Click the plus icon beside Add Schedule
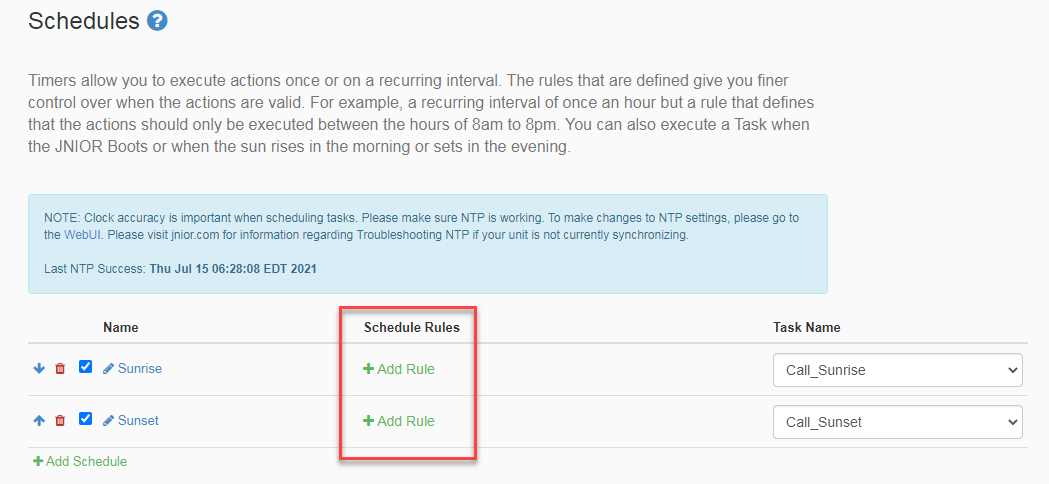Viewport: 1049px width, 484px height. [38, 461]
